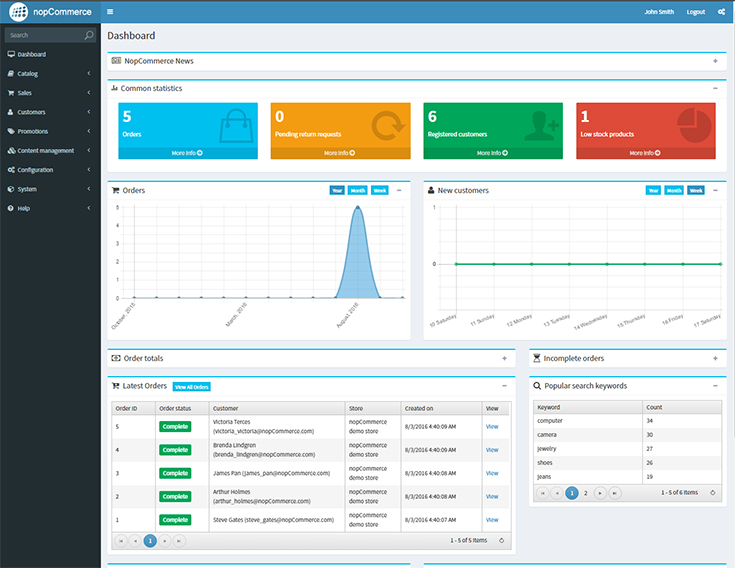
Task: Click the pie chart icon on Low stock tile
Action: tap(694, 125)
